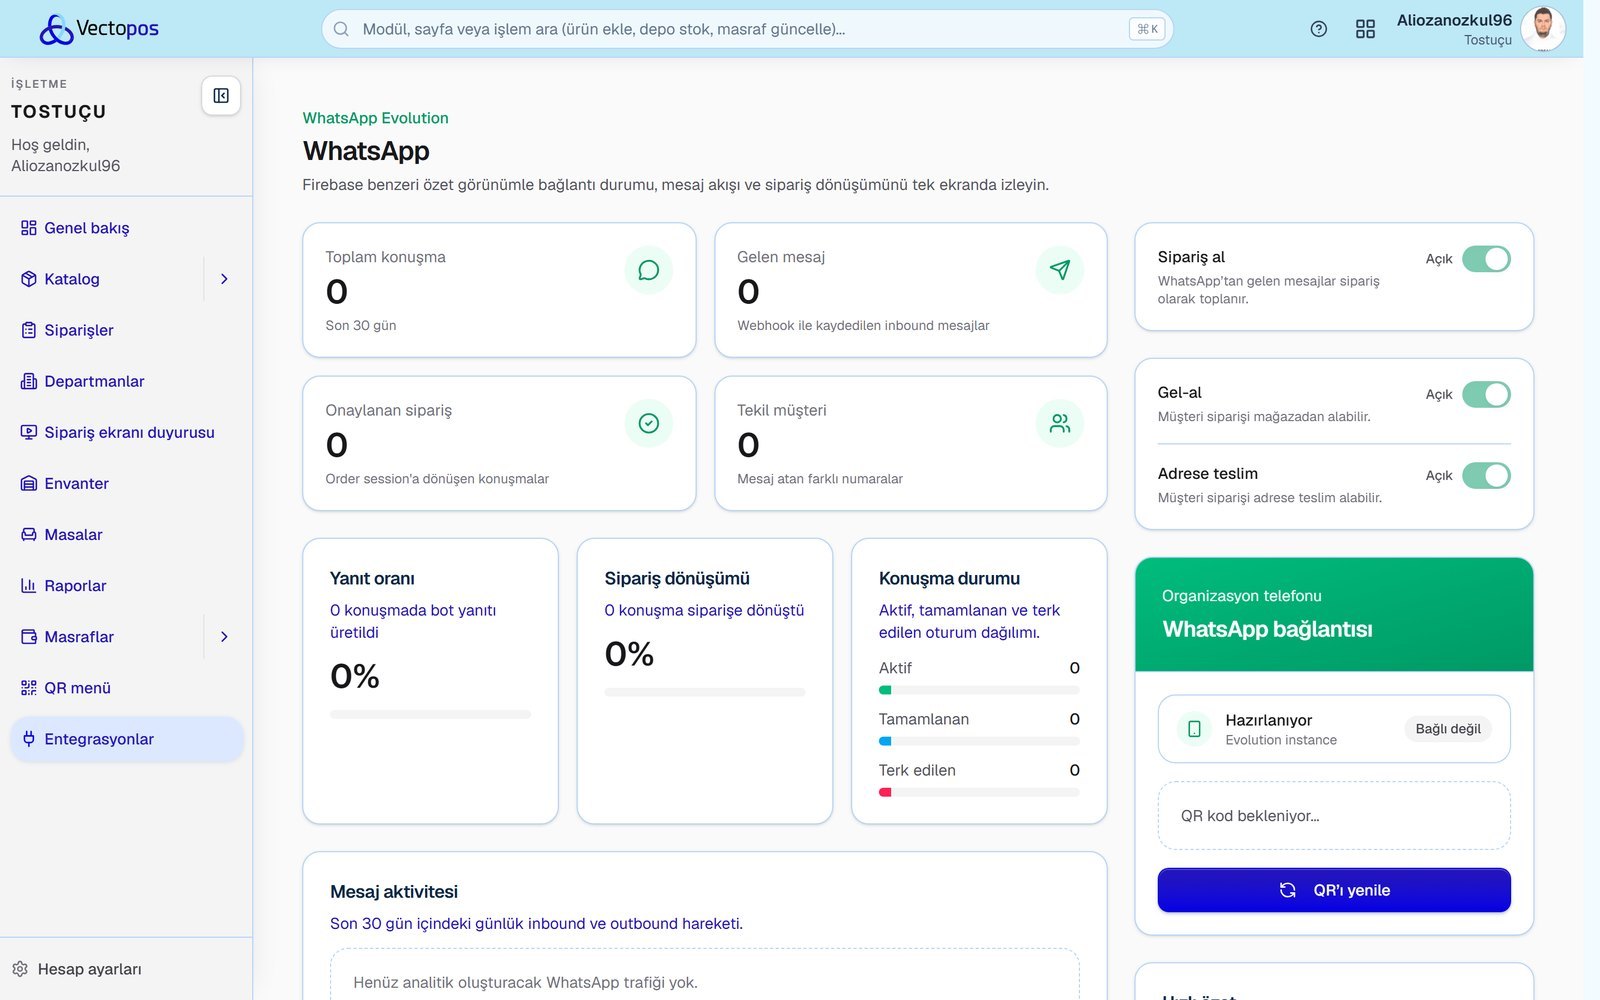The image size is (1600, 1000).
Task: Expand the Masraflar submenu chevron
Action: pos(224,637)
